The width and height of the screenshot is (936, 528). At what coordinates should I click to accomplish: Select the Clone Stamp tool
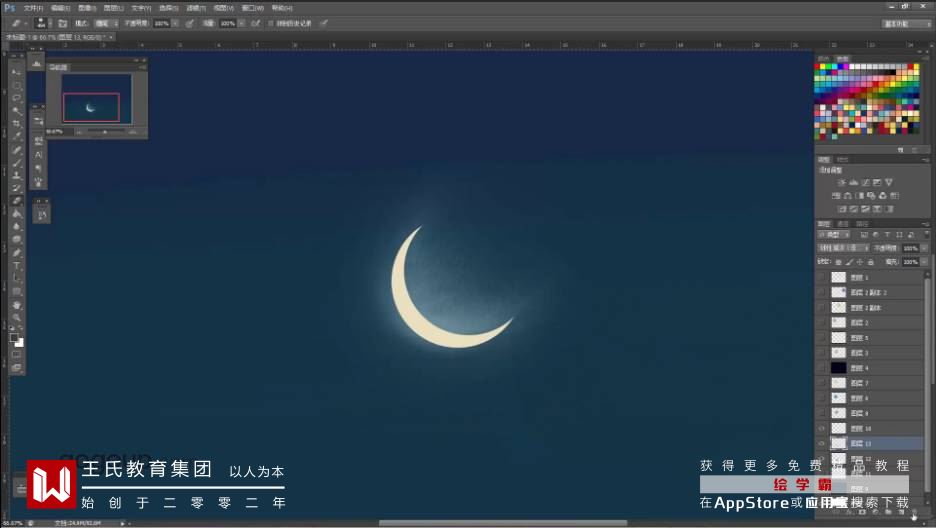[x=17, y=175]
